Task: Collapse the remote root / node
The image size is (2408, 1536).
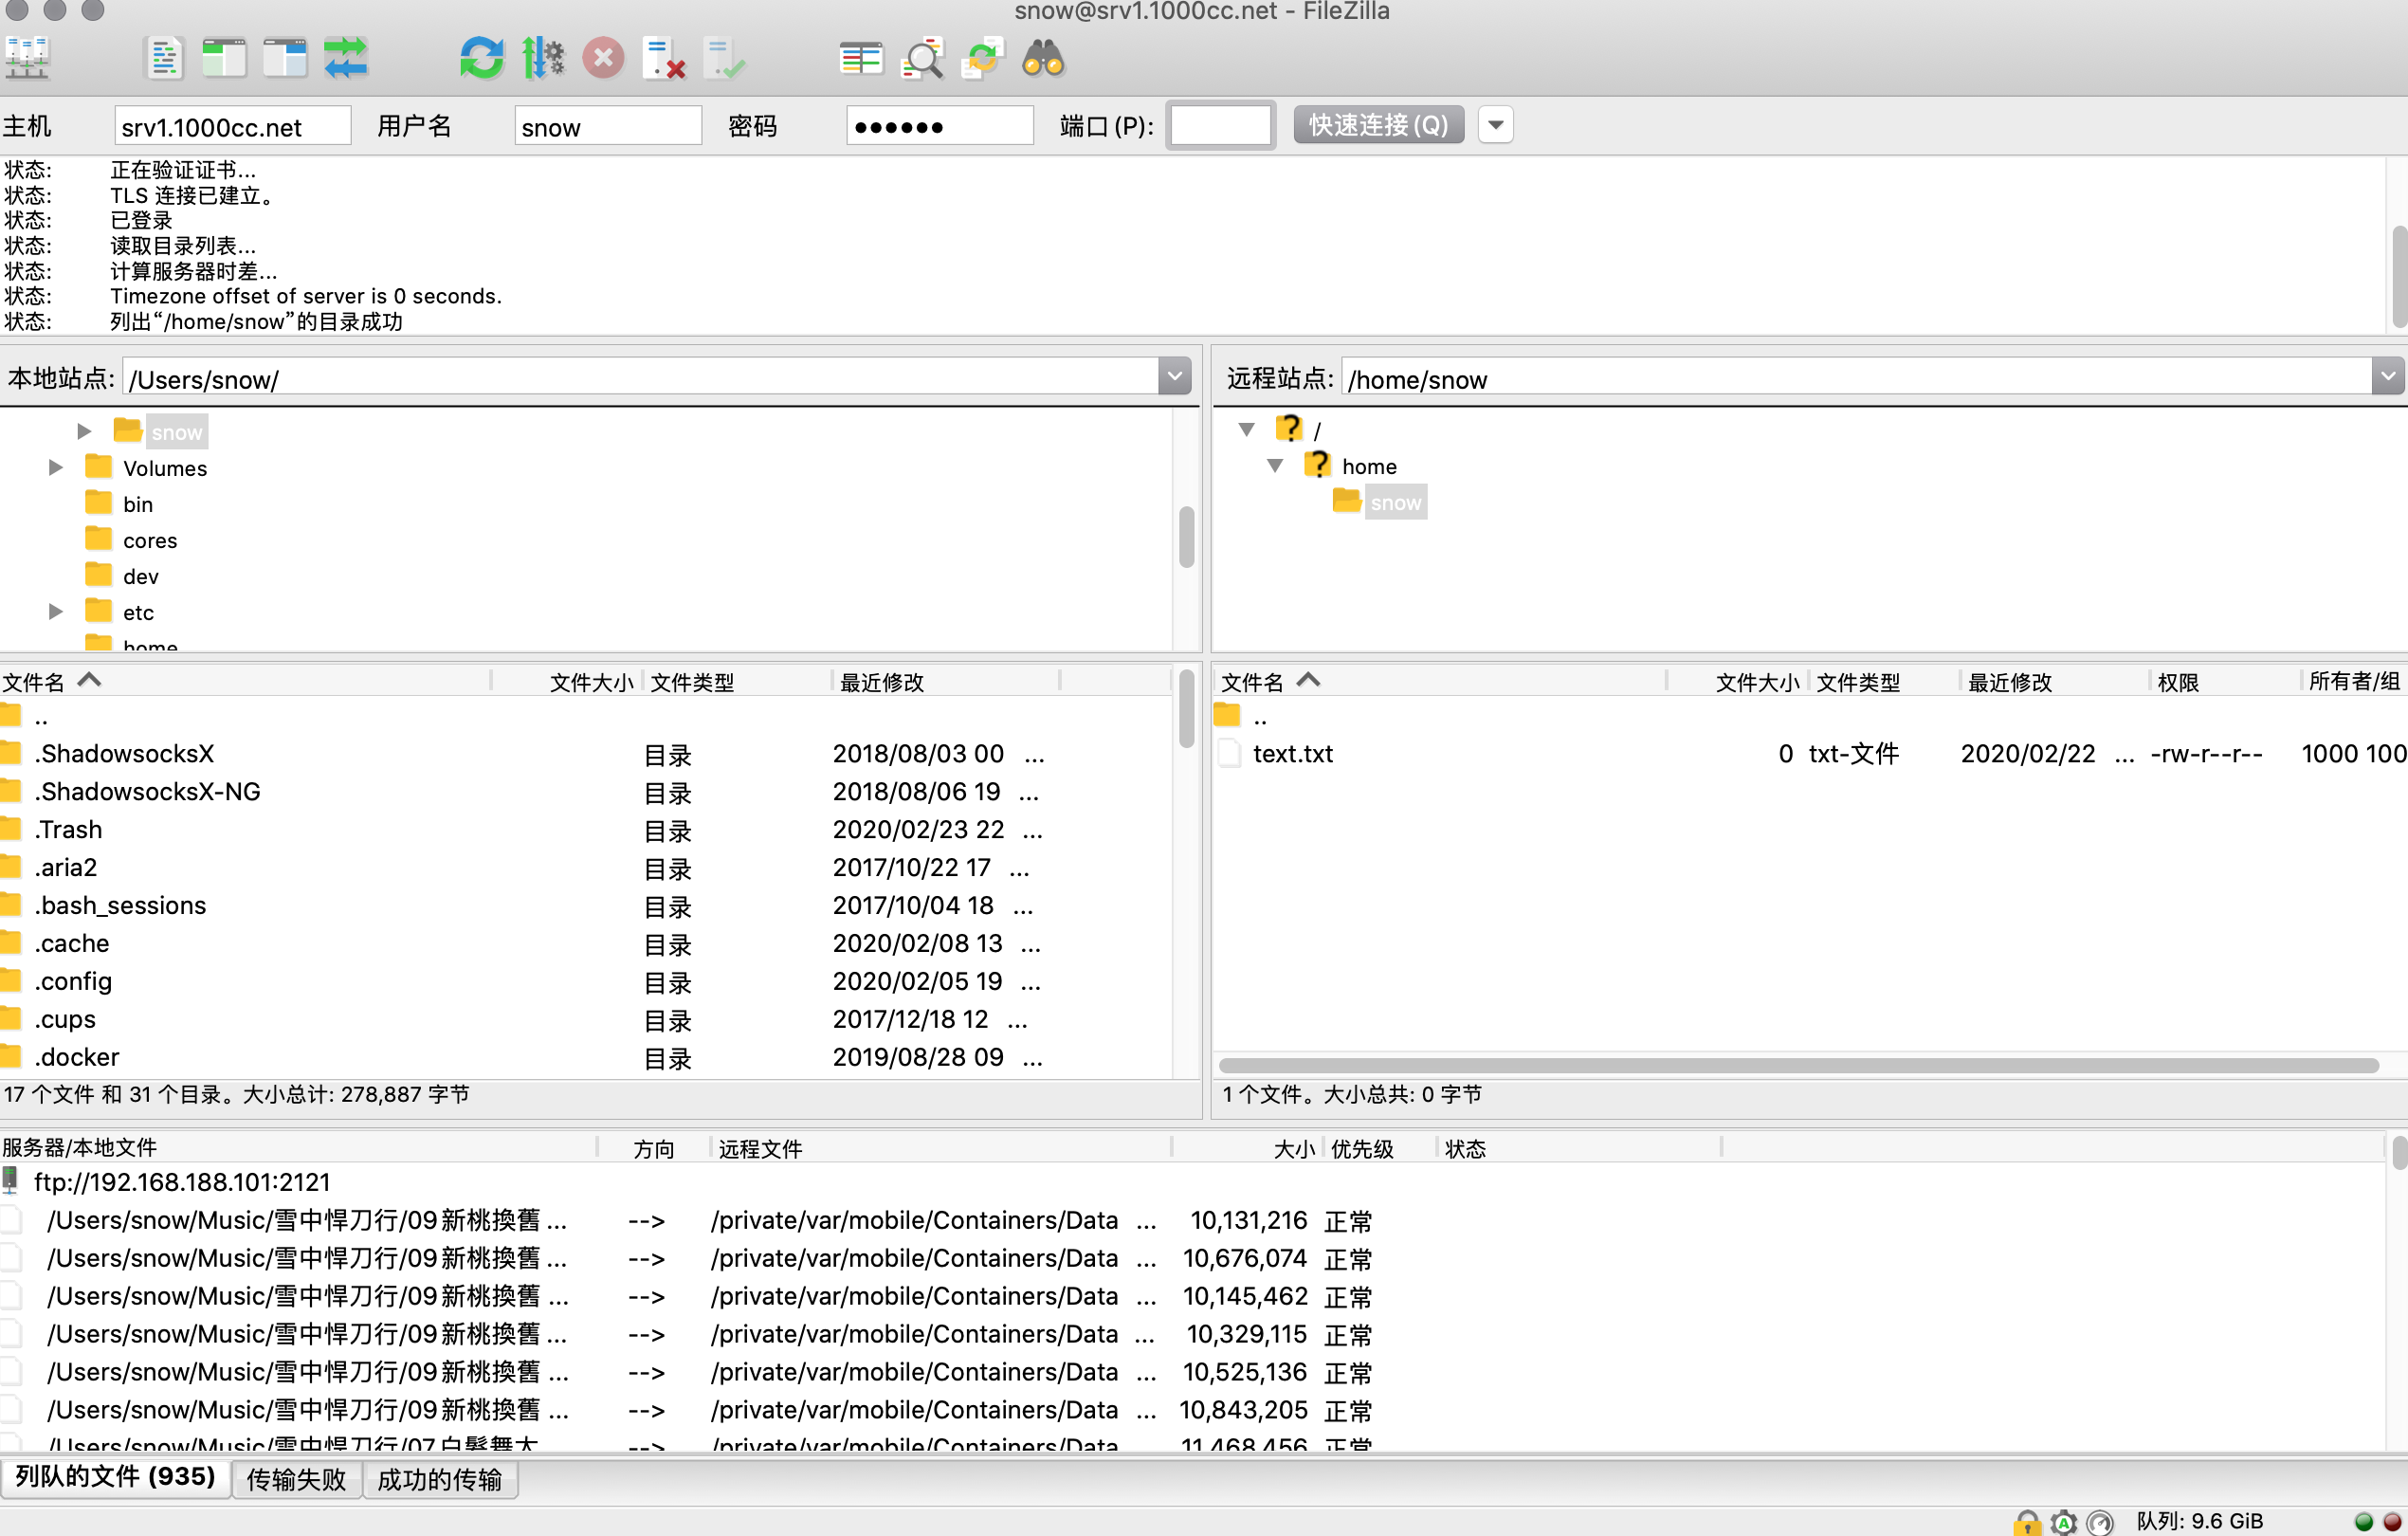Action: (1246, 429)
